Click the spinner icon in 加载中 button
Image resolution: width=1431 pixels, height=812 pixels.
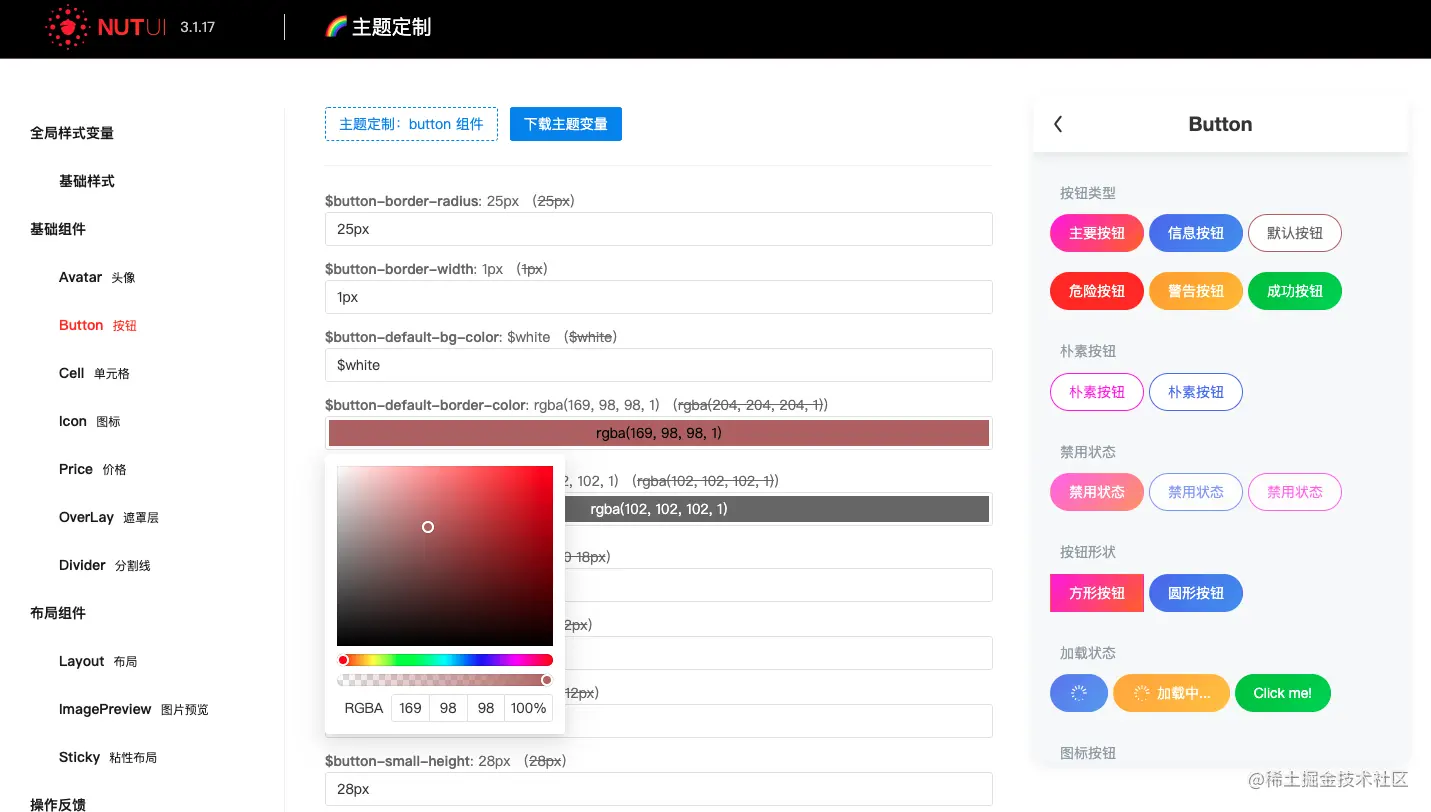click(1140, 693)
